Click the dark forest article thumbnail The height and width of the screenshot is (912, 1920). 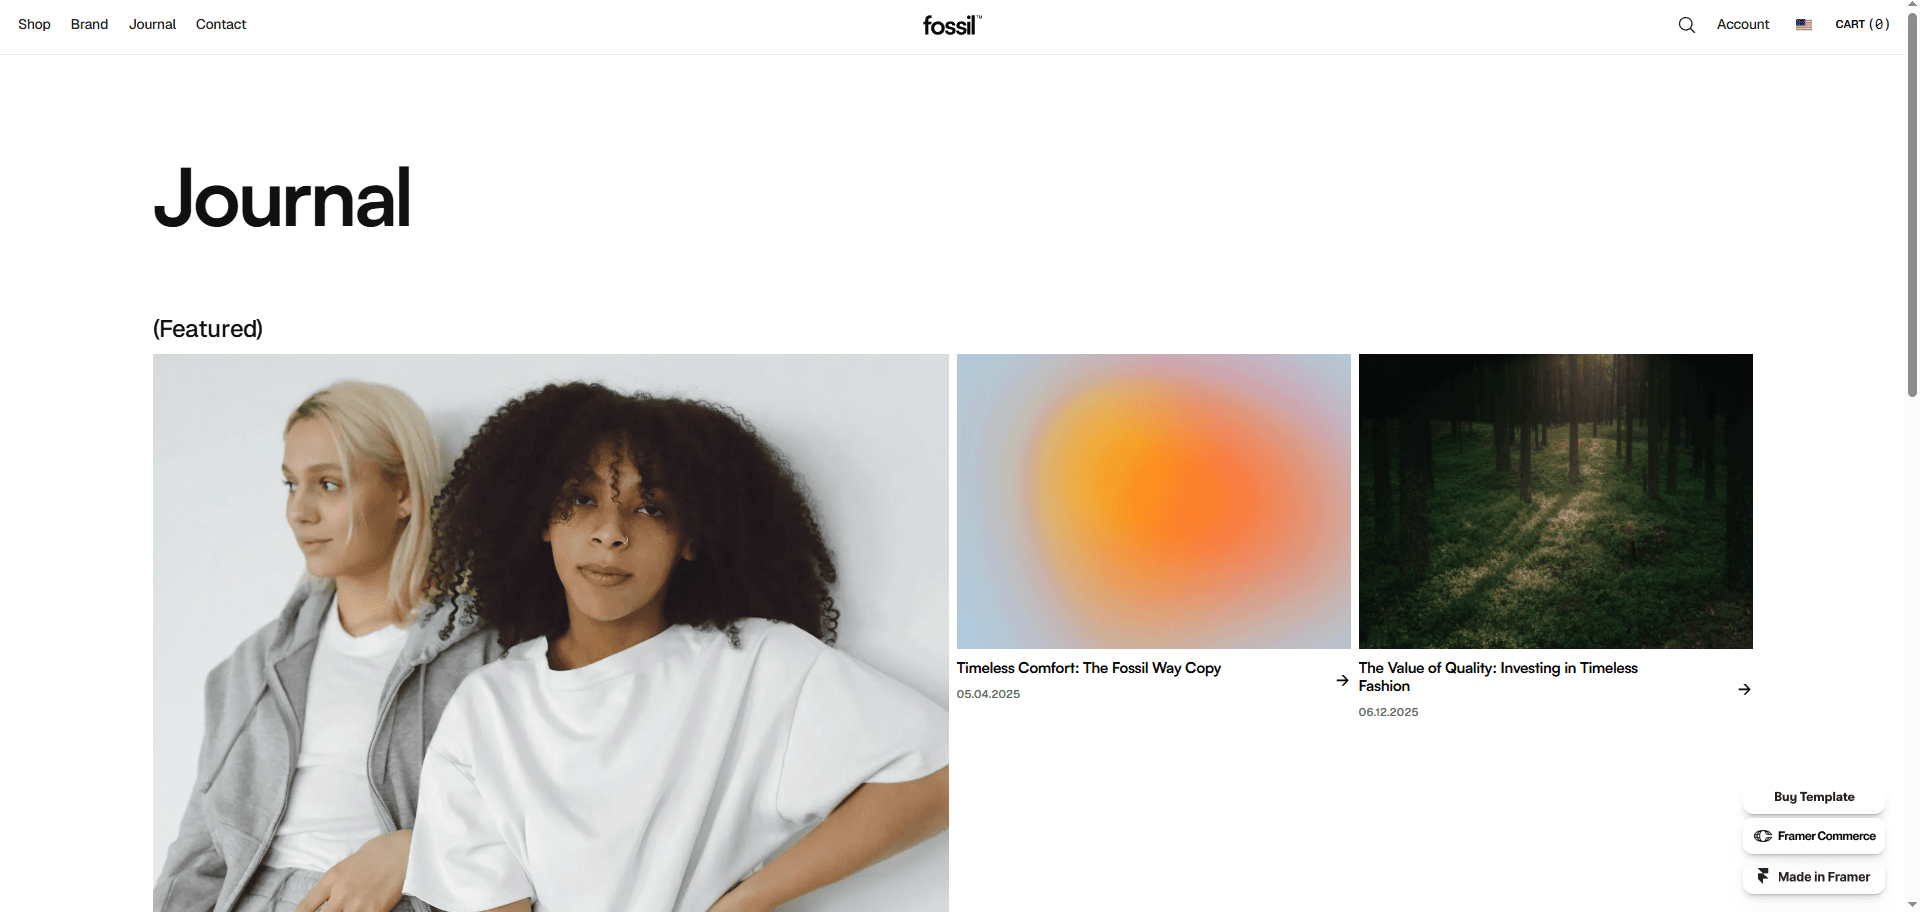point(1555,501)
